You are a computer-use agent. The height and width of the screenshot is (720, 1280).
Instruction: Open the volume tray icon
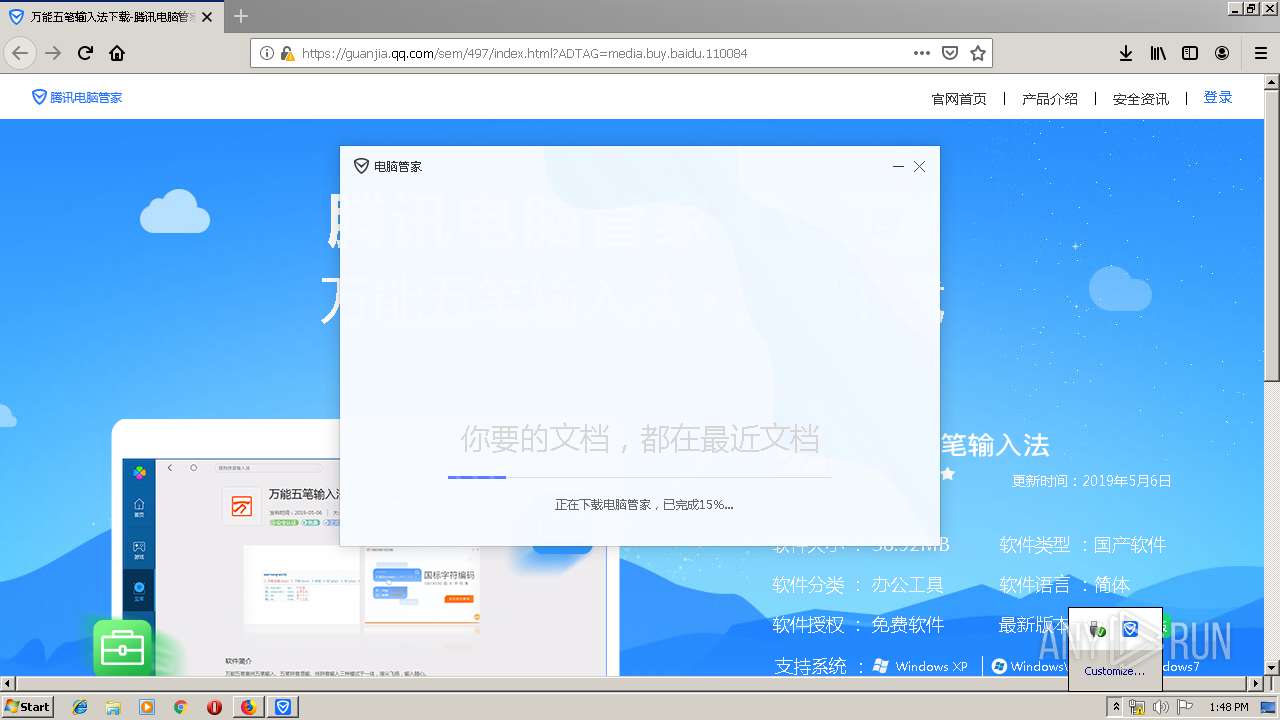(1161, 707)
